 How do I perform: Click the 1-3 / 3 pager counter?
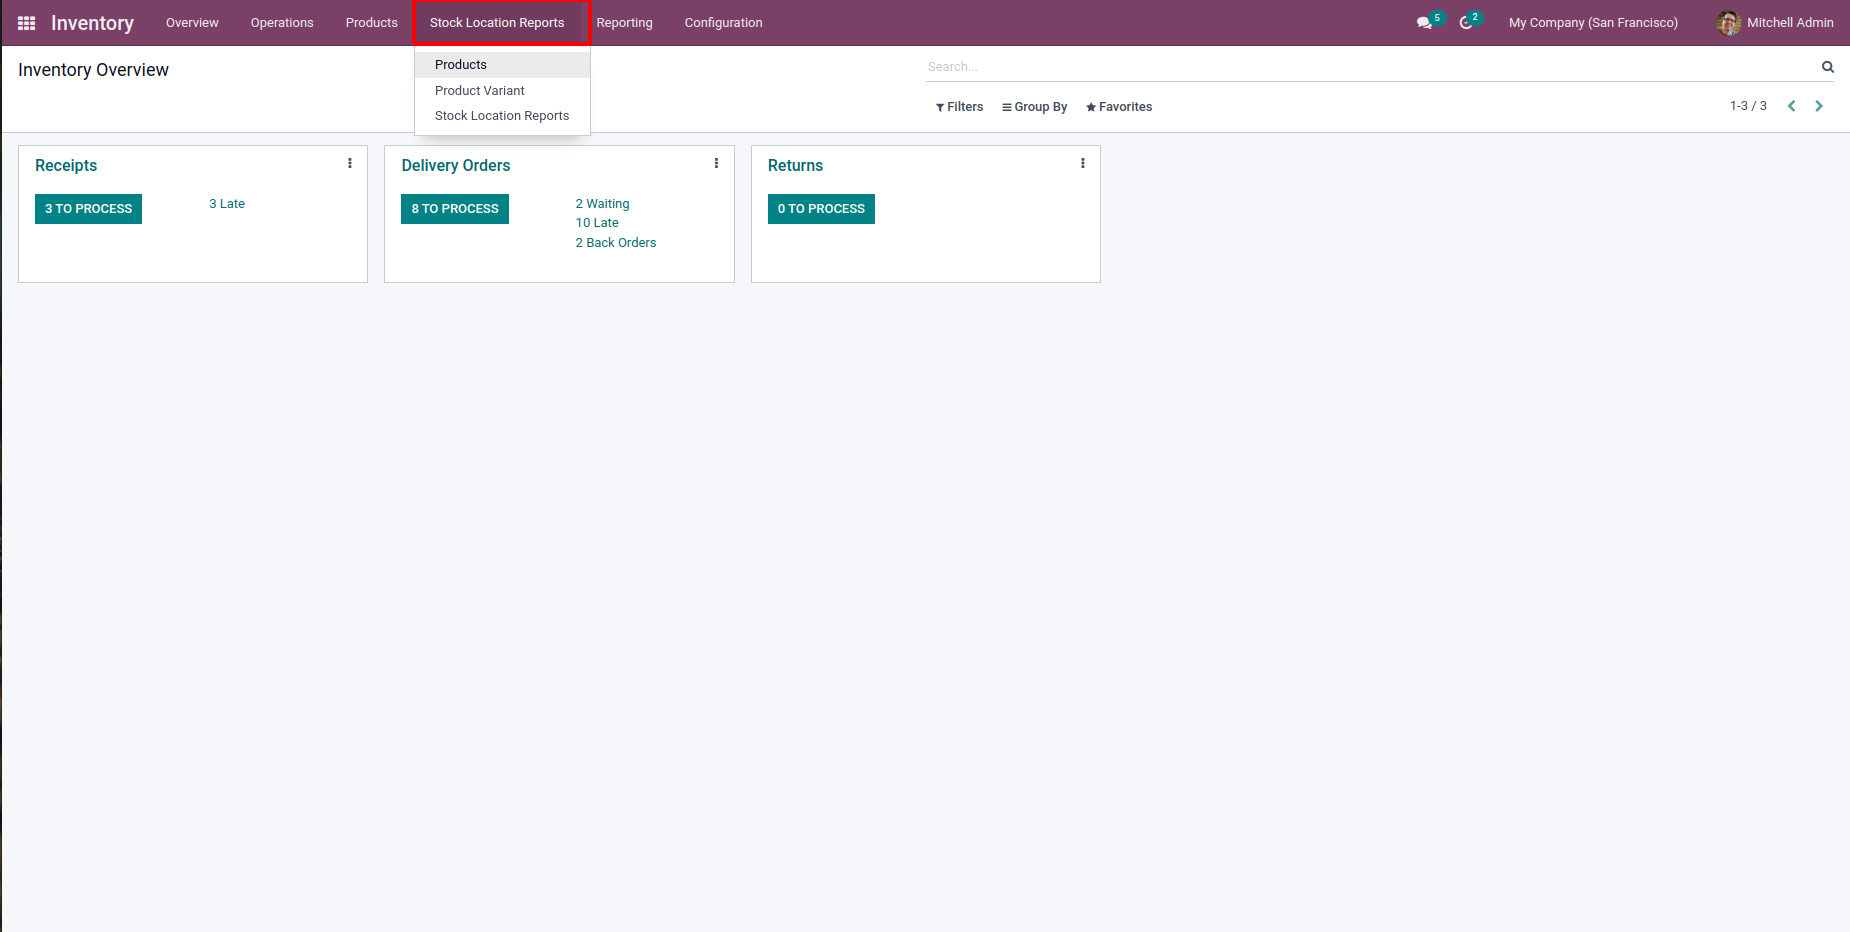1748,106
